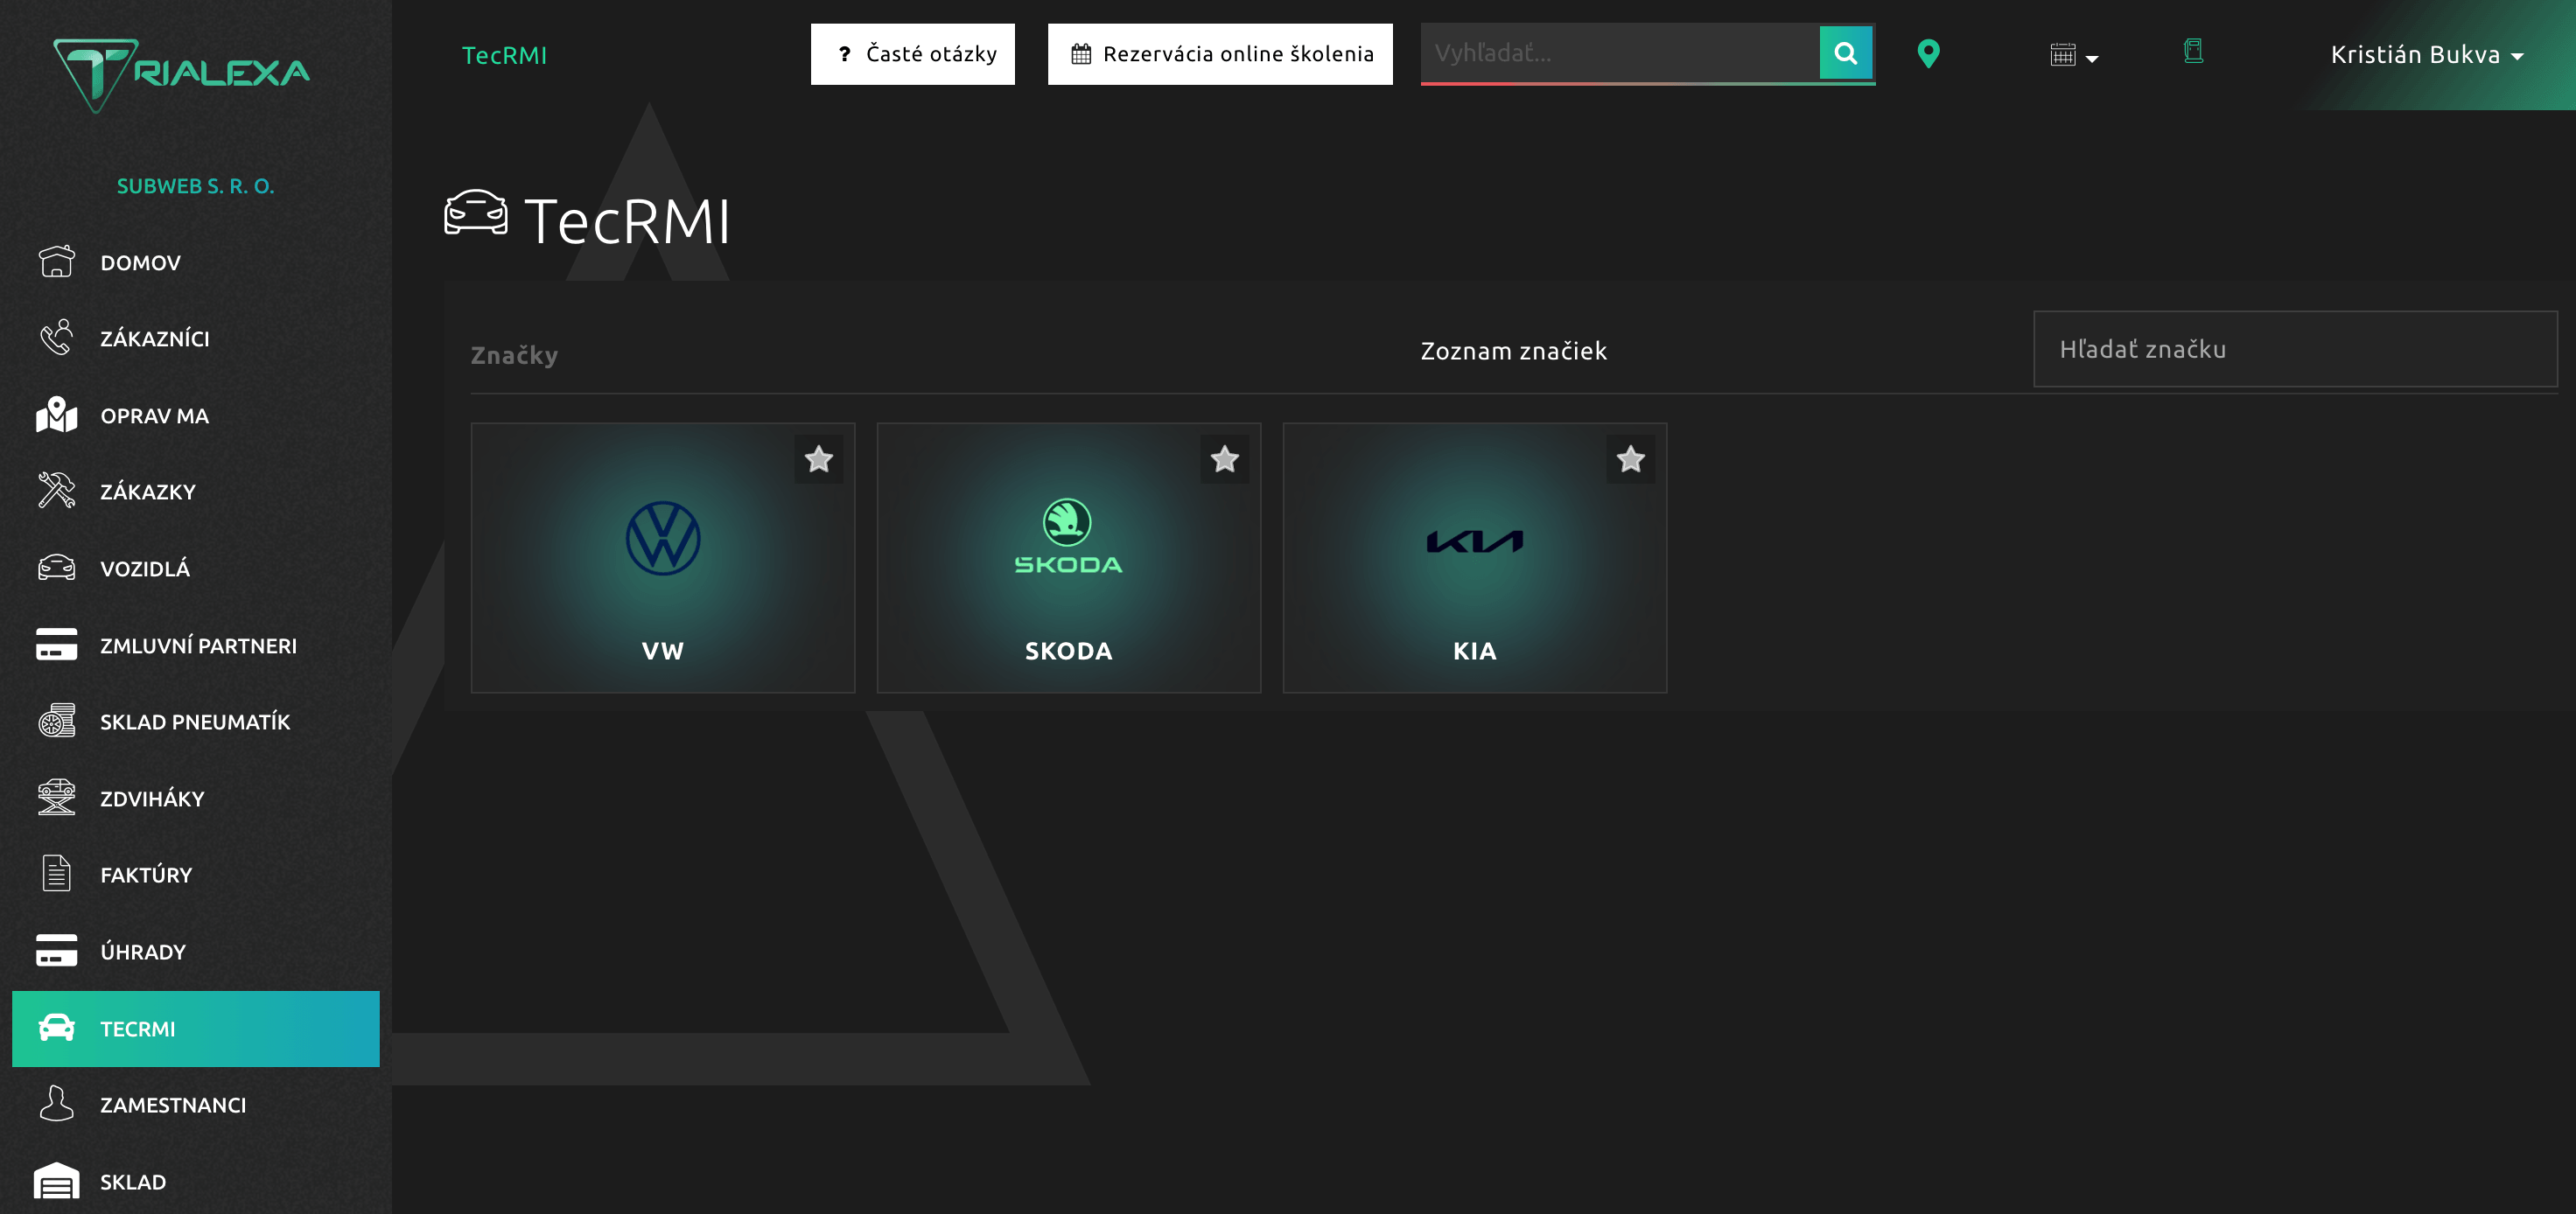The image size is (2576, 1214).
Task: Toggle favorite star on VW card
Action: tap(819, 459)
